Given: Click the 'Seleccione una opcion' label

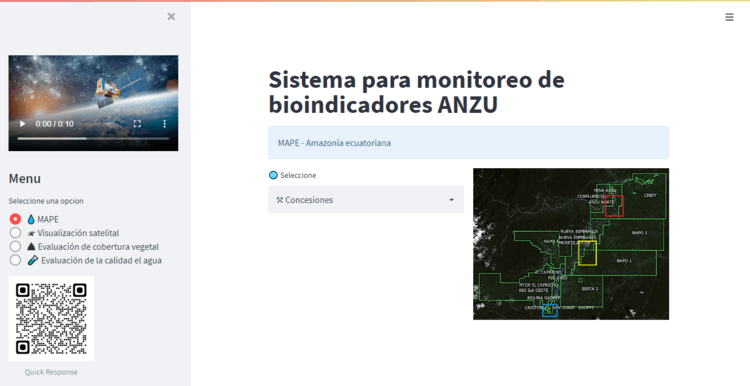Looking at the screenshot, I should point(46,201).
